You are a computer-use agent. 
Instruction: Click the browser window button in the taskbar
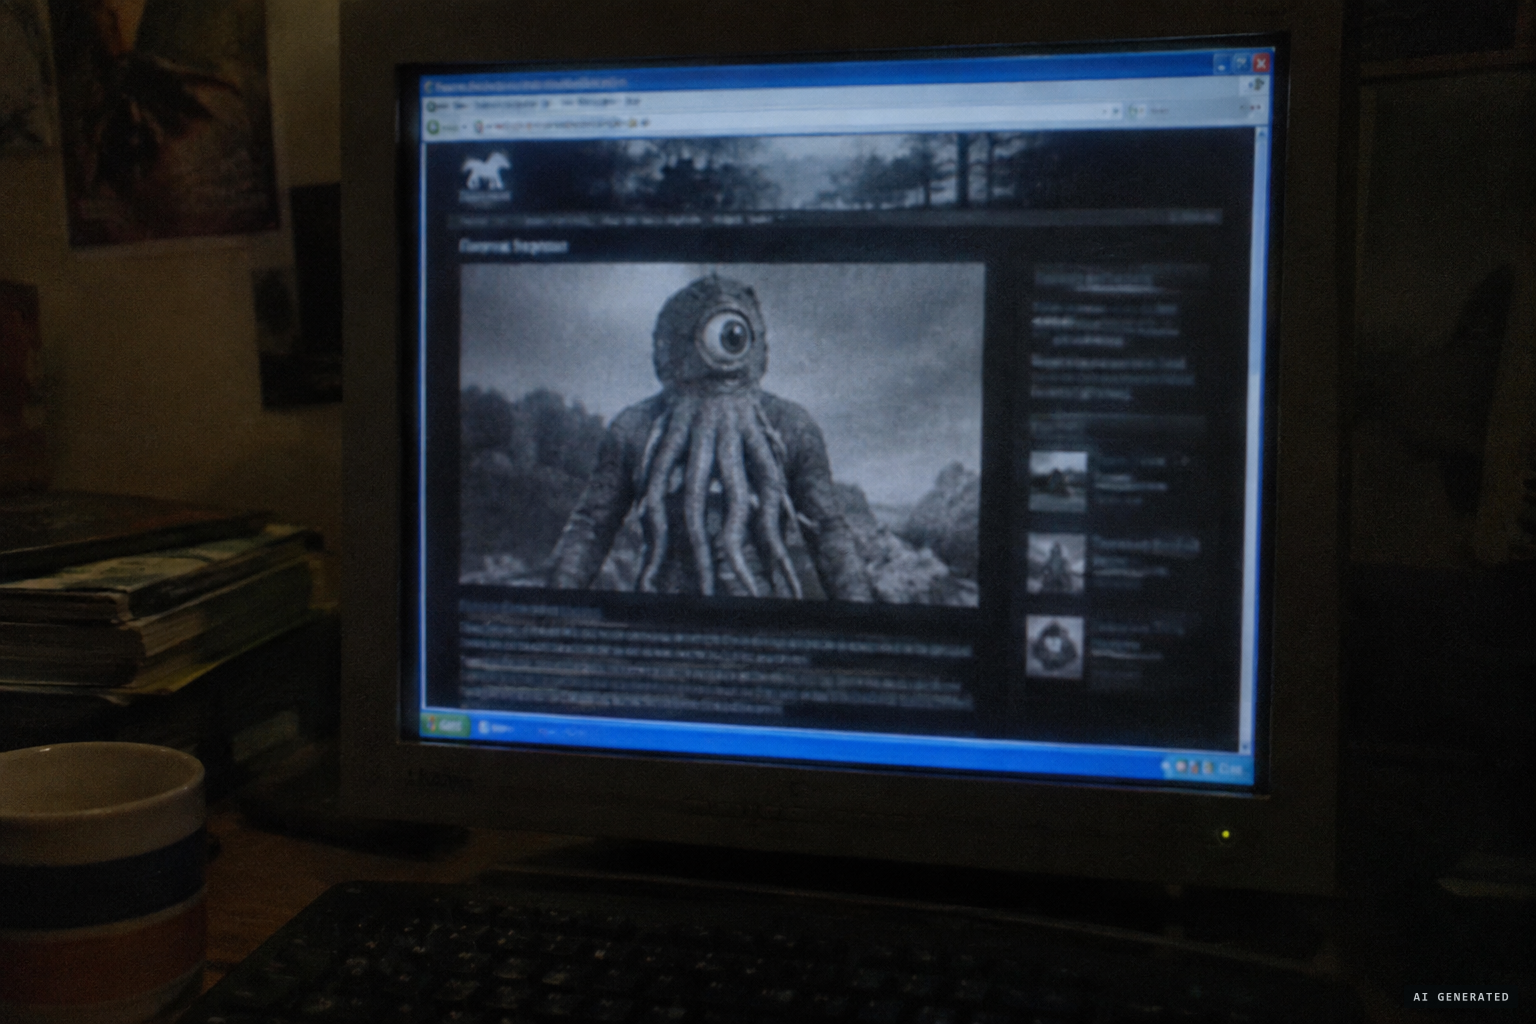coord(496,729)
